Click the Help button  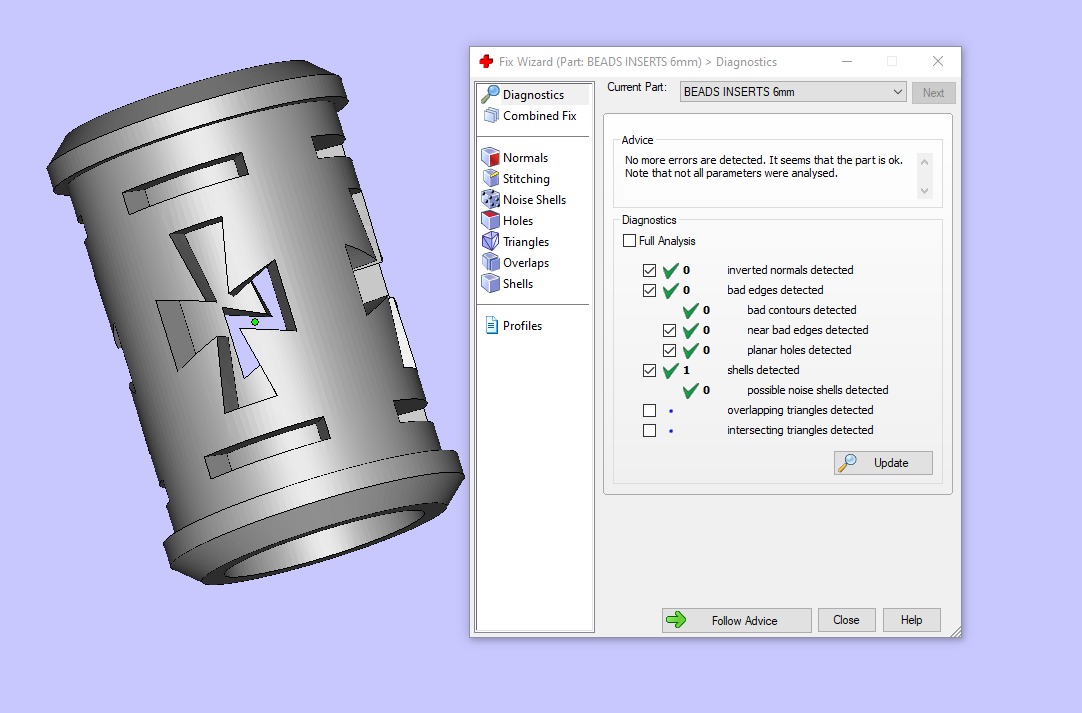point(912,620)
